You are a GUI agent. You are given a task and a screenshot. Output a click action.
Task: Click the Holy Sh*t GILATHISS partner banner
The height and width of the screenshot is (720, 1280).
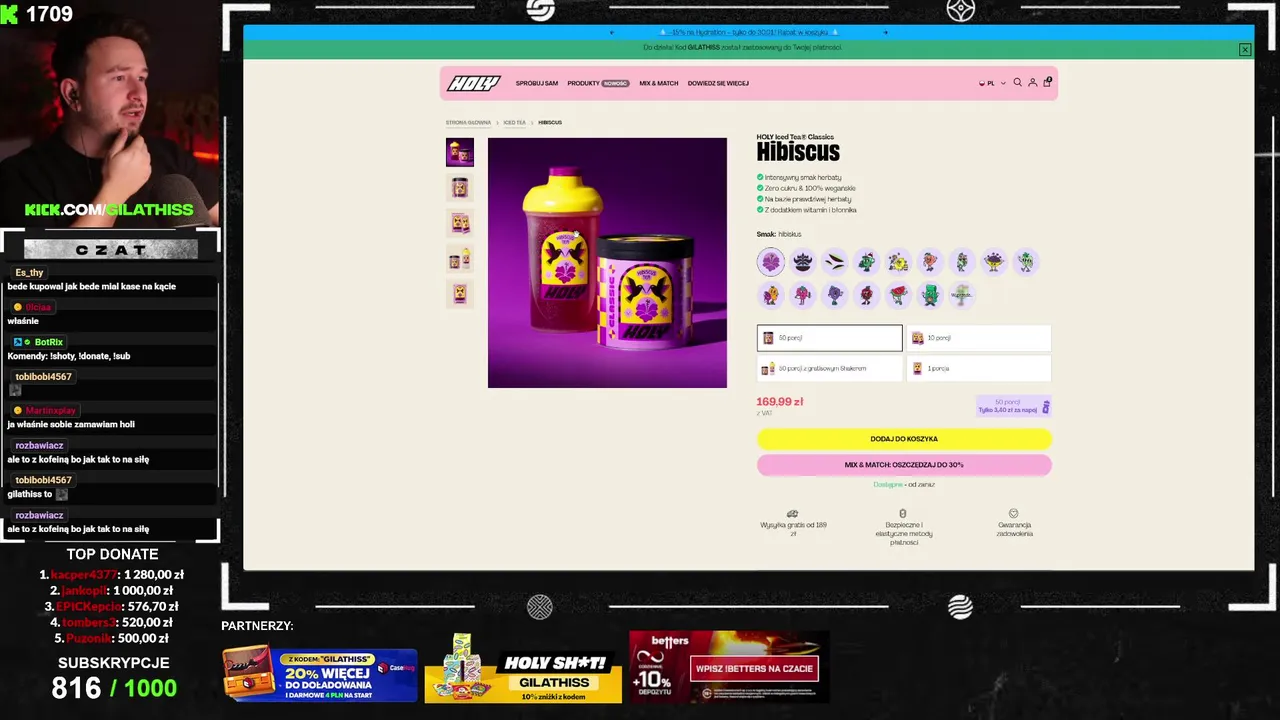coord(523,668)
